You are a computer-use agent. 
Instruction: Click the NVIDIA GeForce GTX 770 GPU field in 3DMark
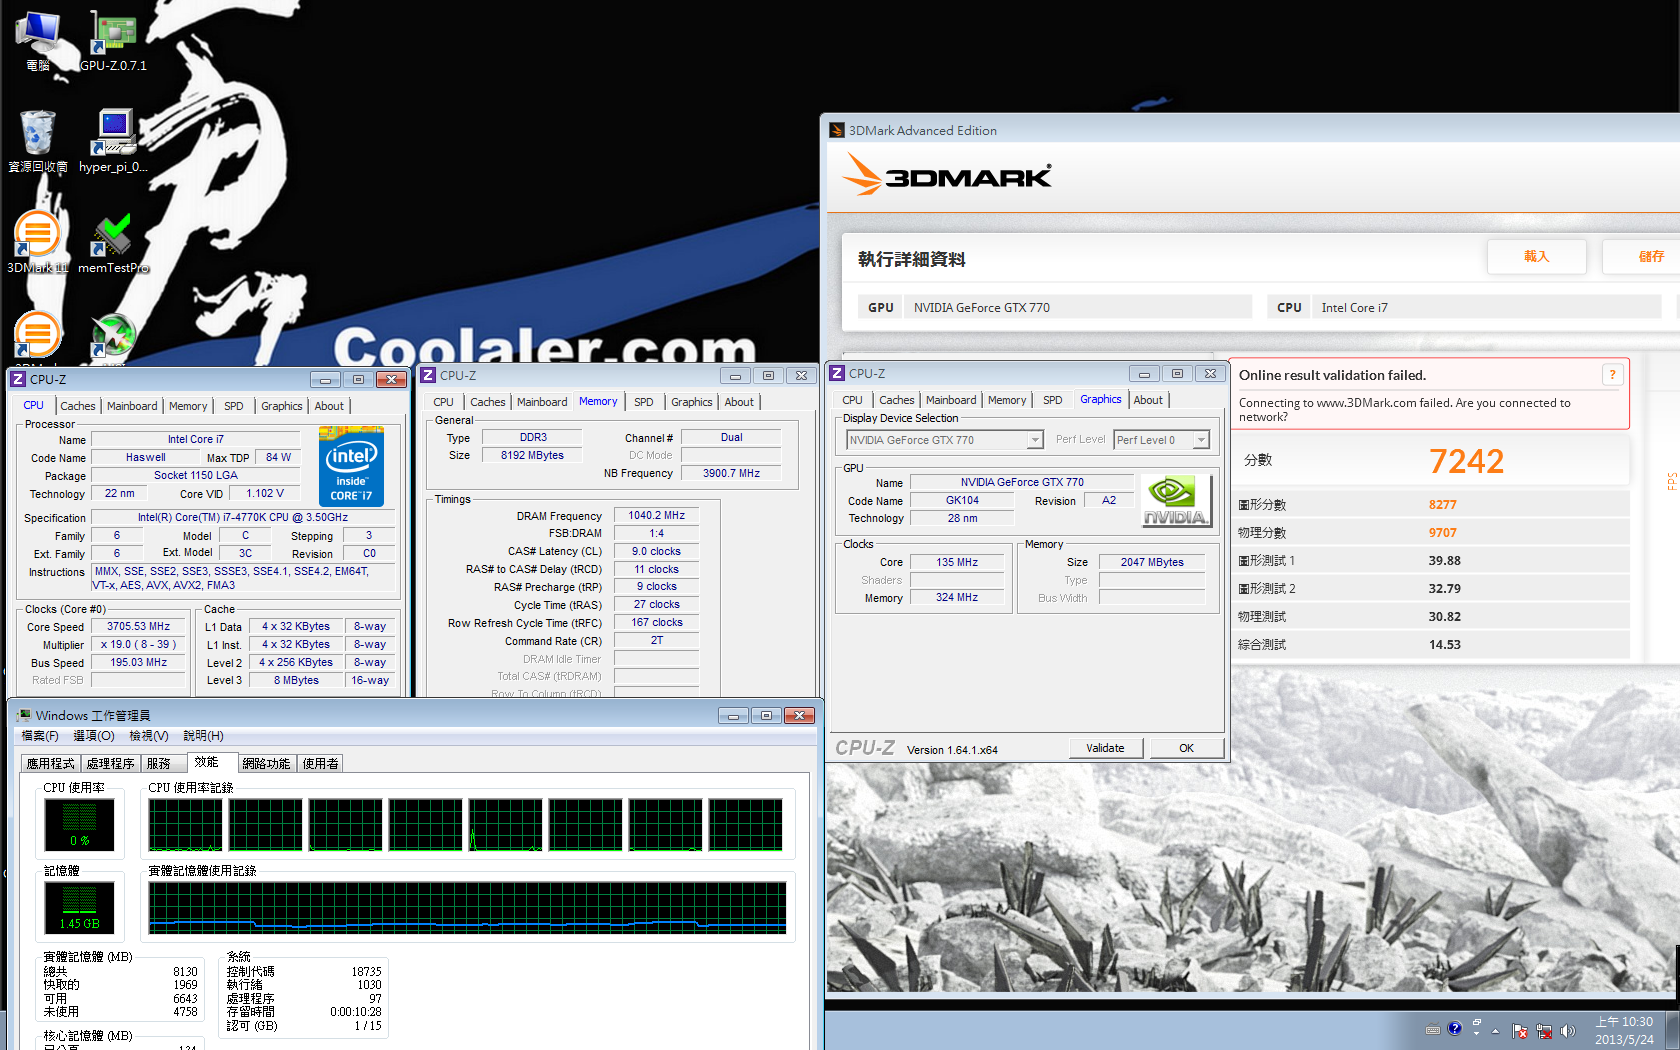tap(1078, 307)
